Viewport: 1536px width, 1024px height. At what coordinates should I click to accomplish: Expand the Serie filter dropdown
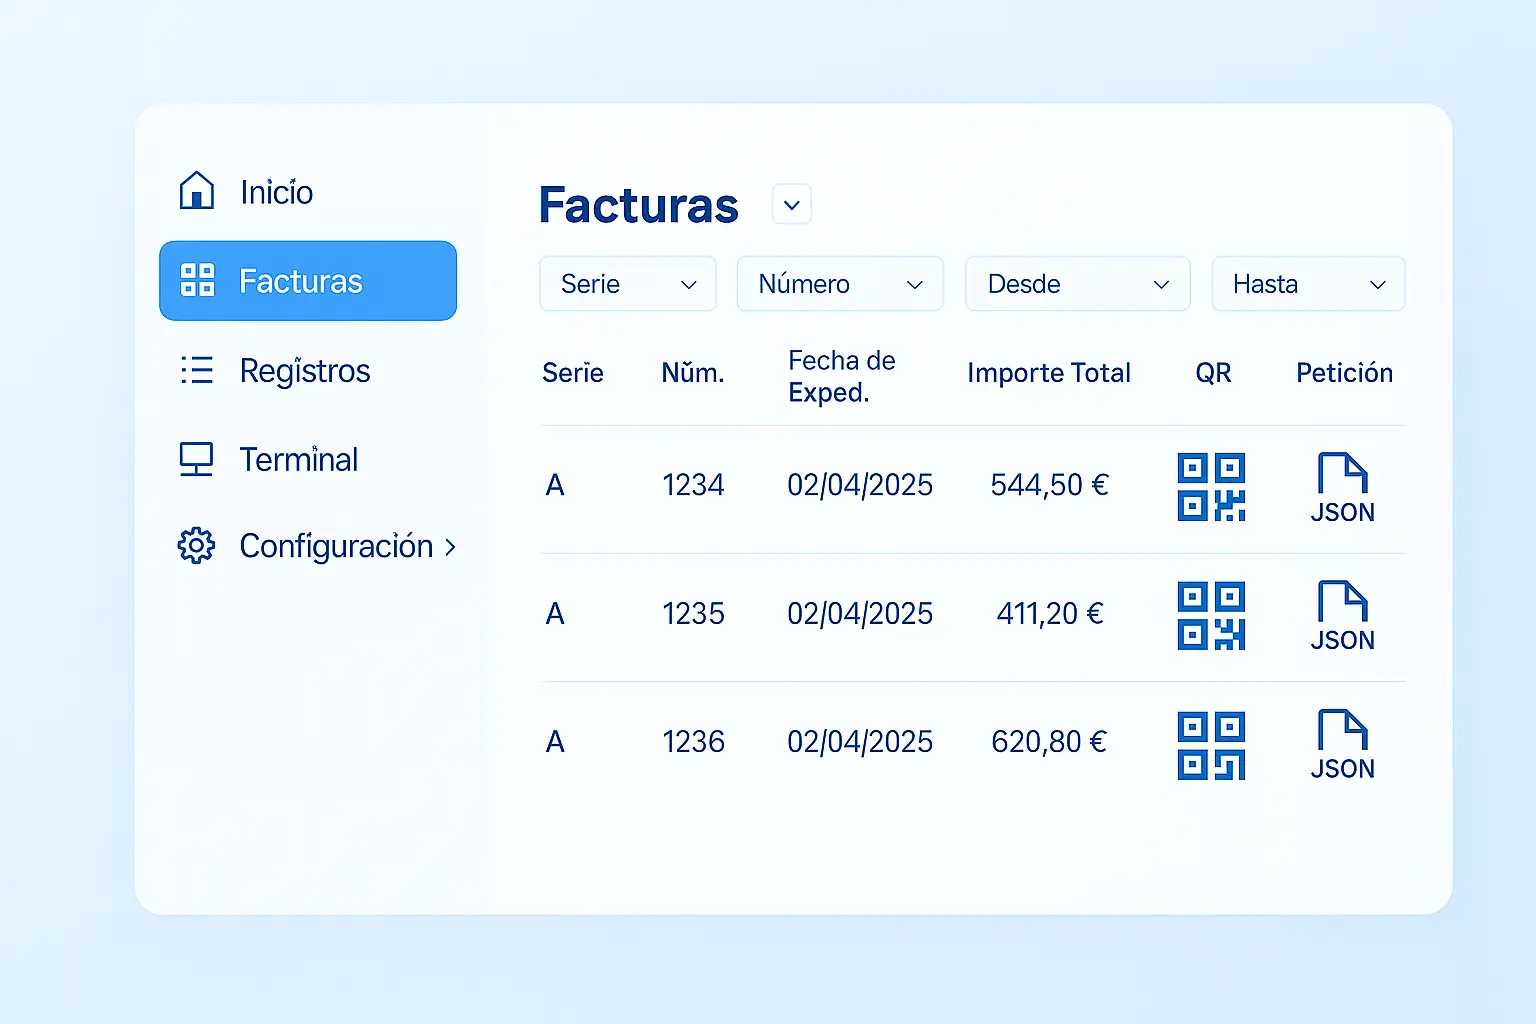pos(627,284)
